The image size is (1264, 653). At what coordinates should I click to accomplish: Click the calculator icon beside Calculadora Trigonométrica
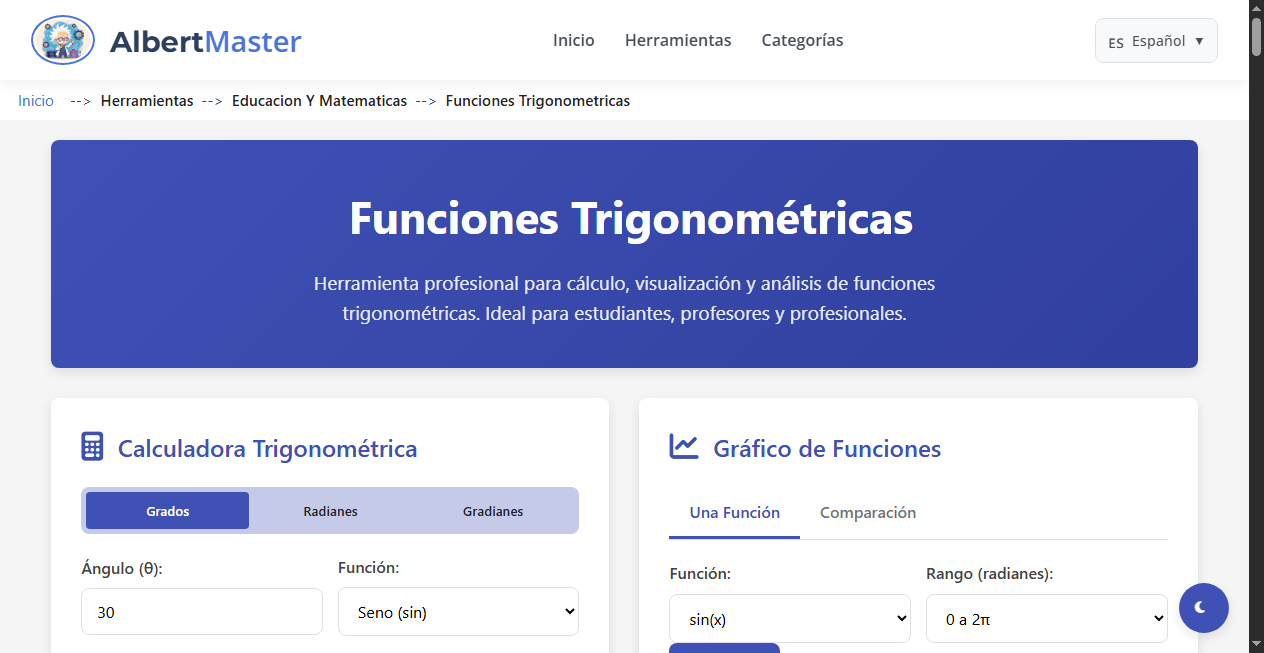tap(91, 446)
